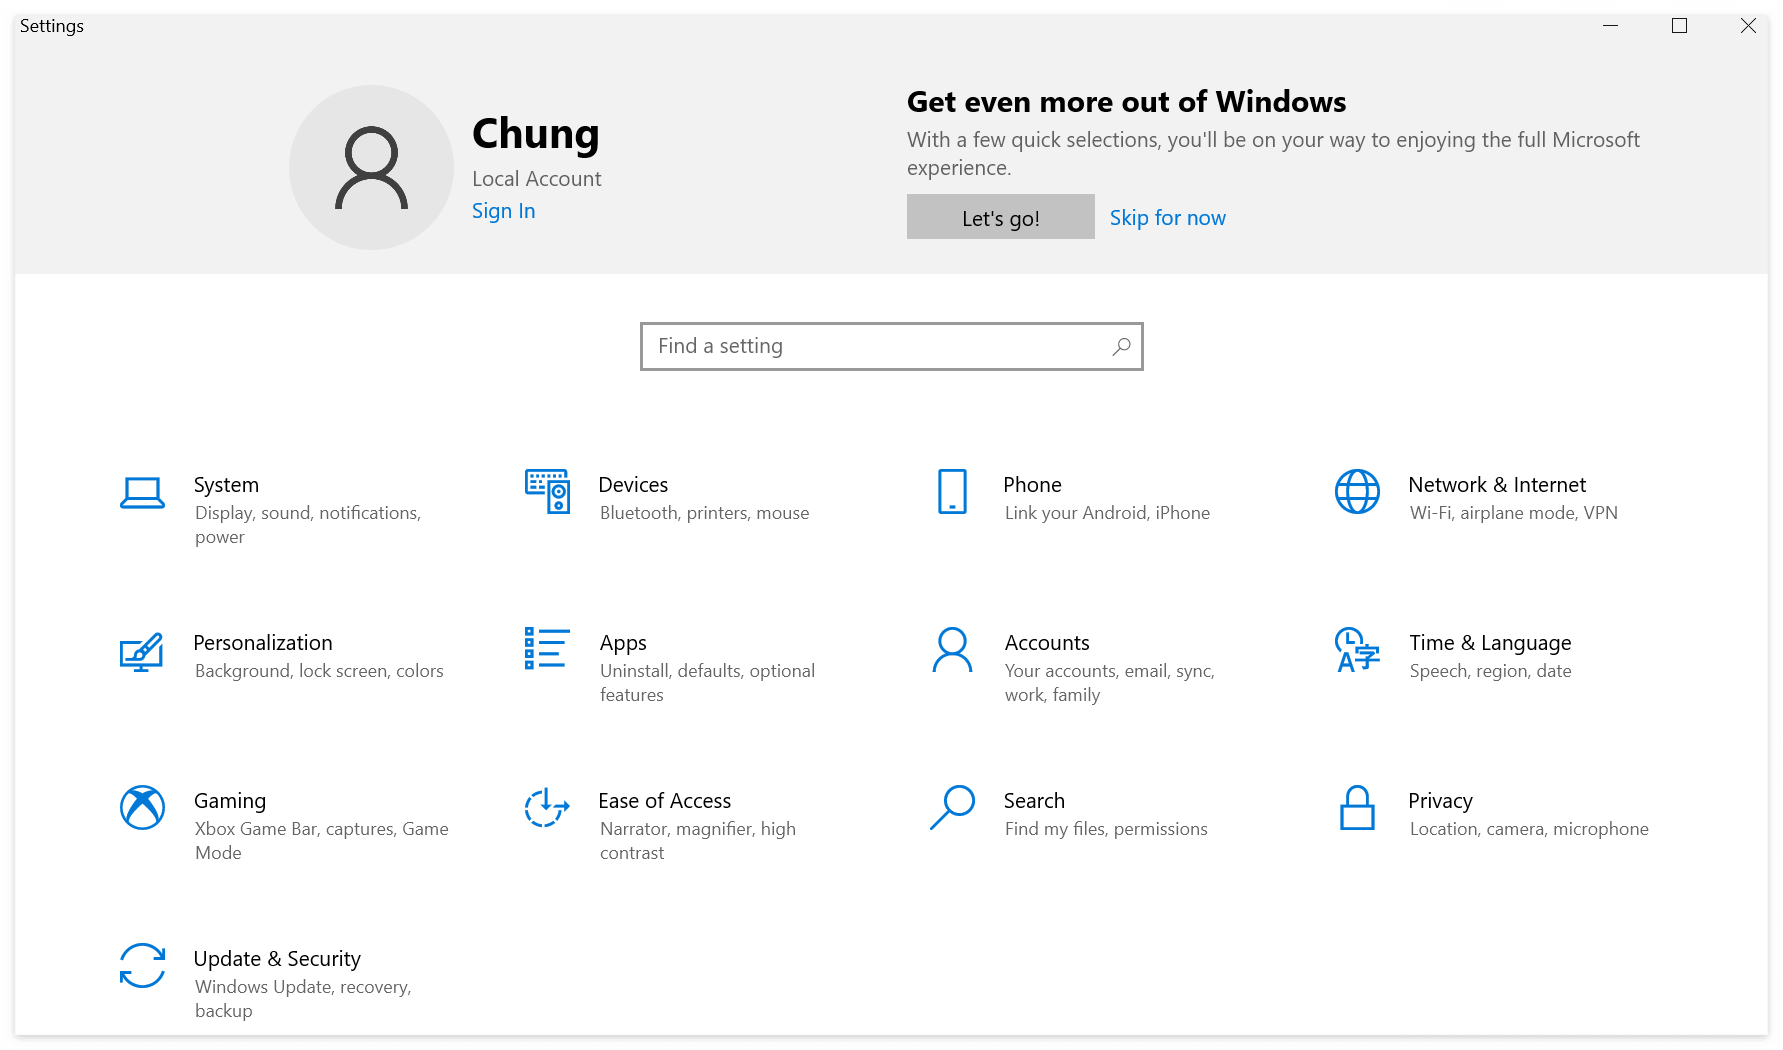
Task: Click the Privacy padlock icon
Action: pos(1357,807)
